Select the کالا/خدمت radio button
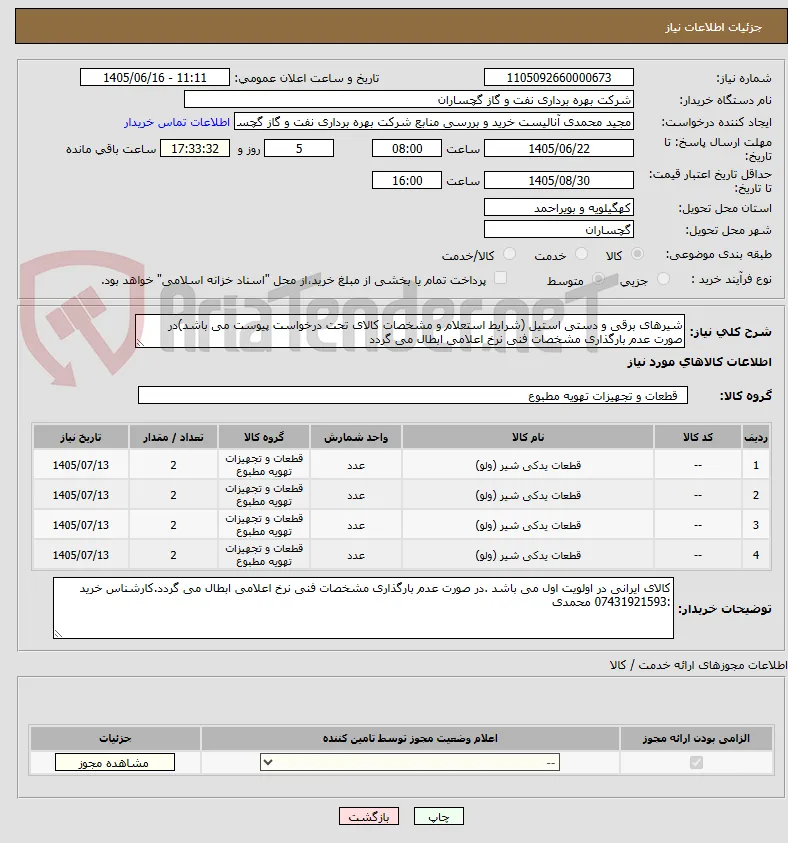Screen dimensions: 788x843 pos(509,254)
